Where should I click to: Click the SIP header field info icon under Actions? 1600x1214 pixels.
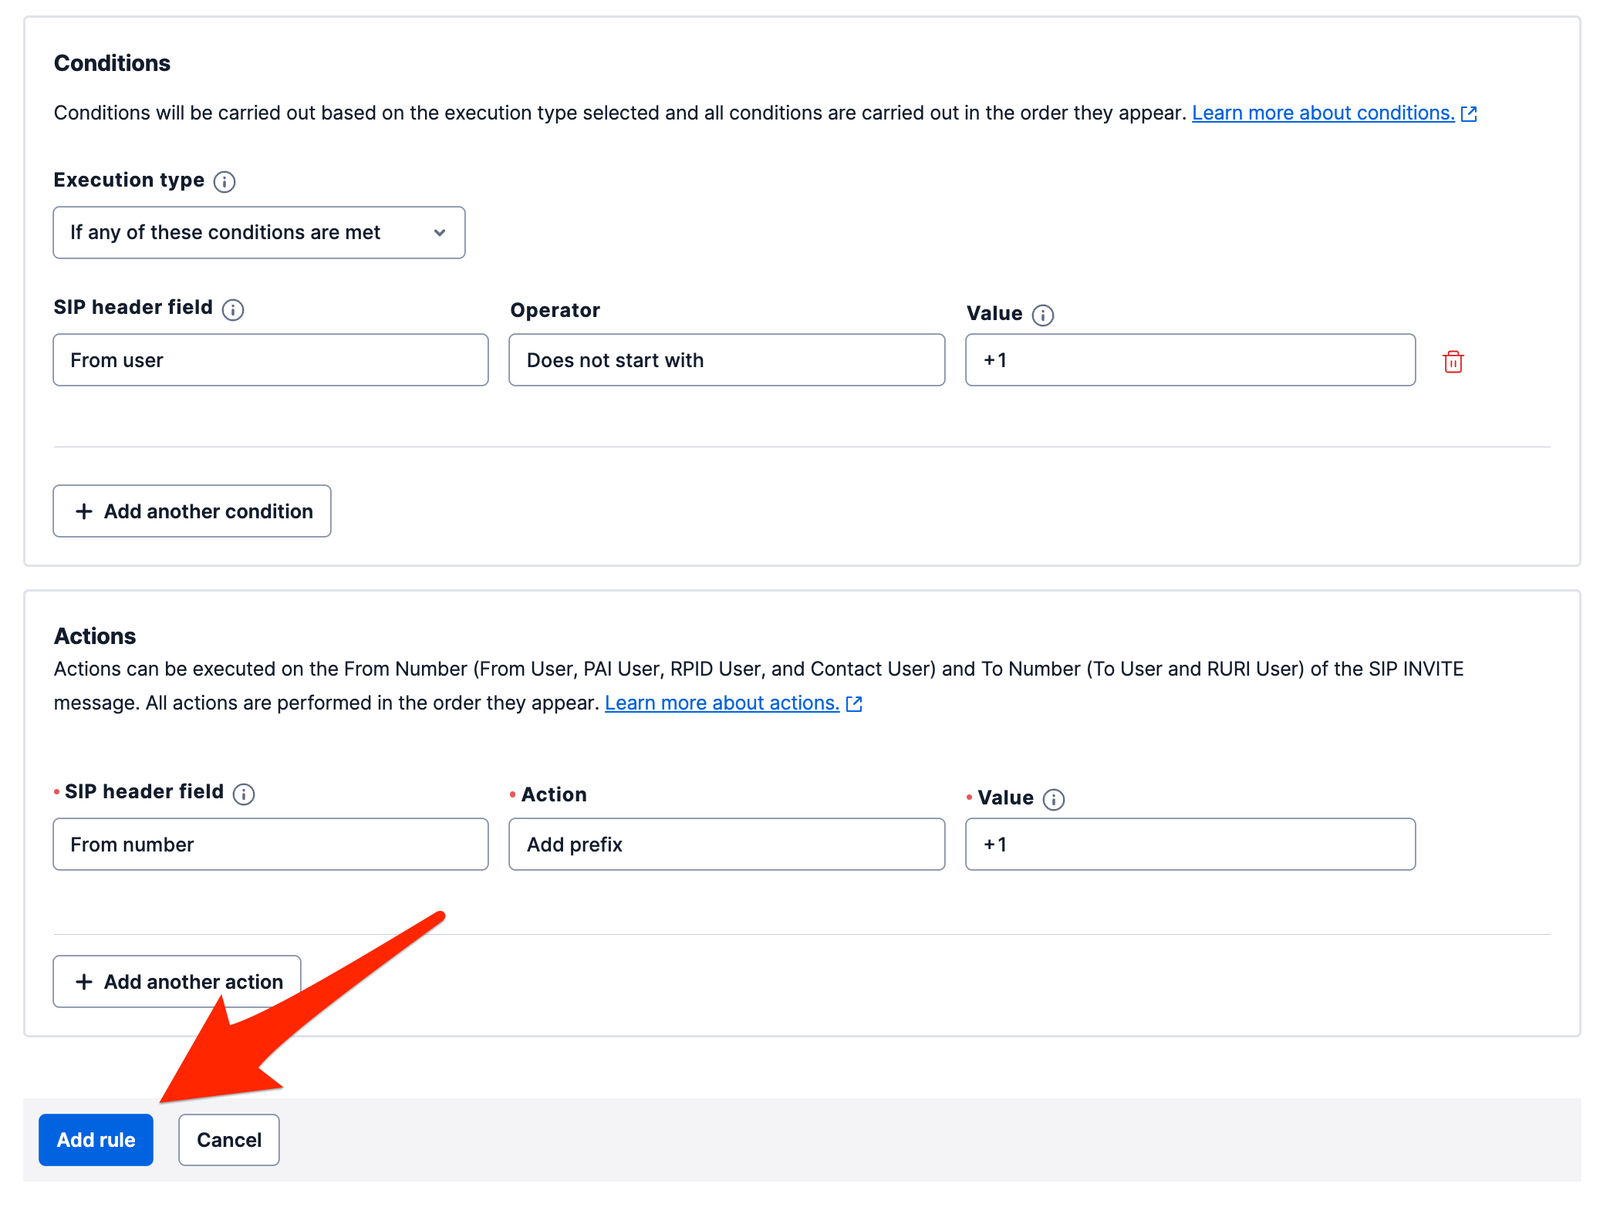pos(243,793)
